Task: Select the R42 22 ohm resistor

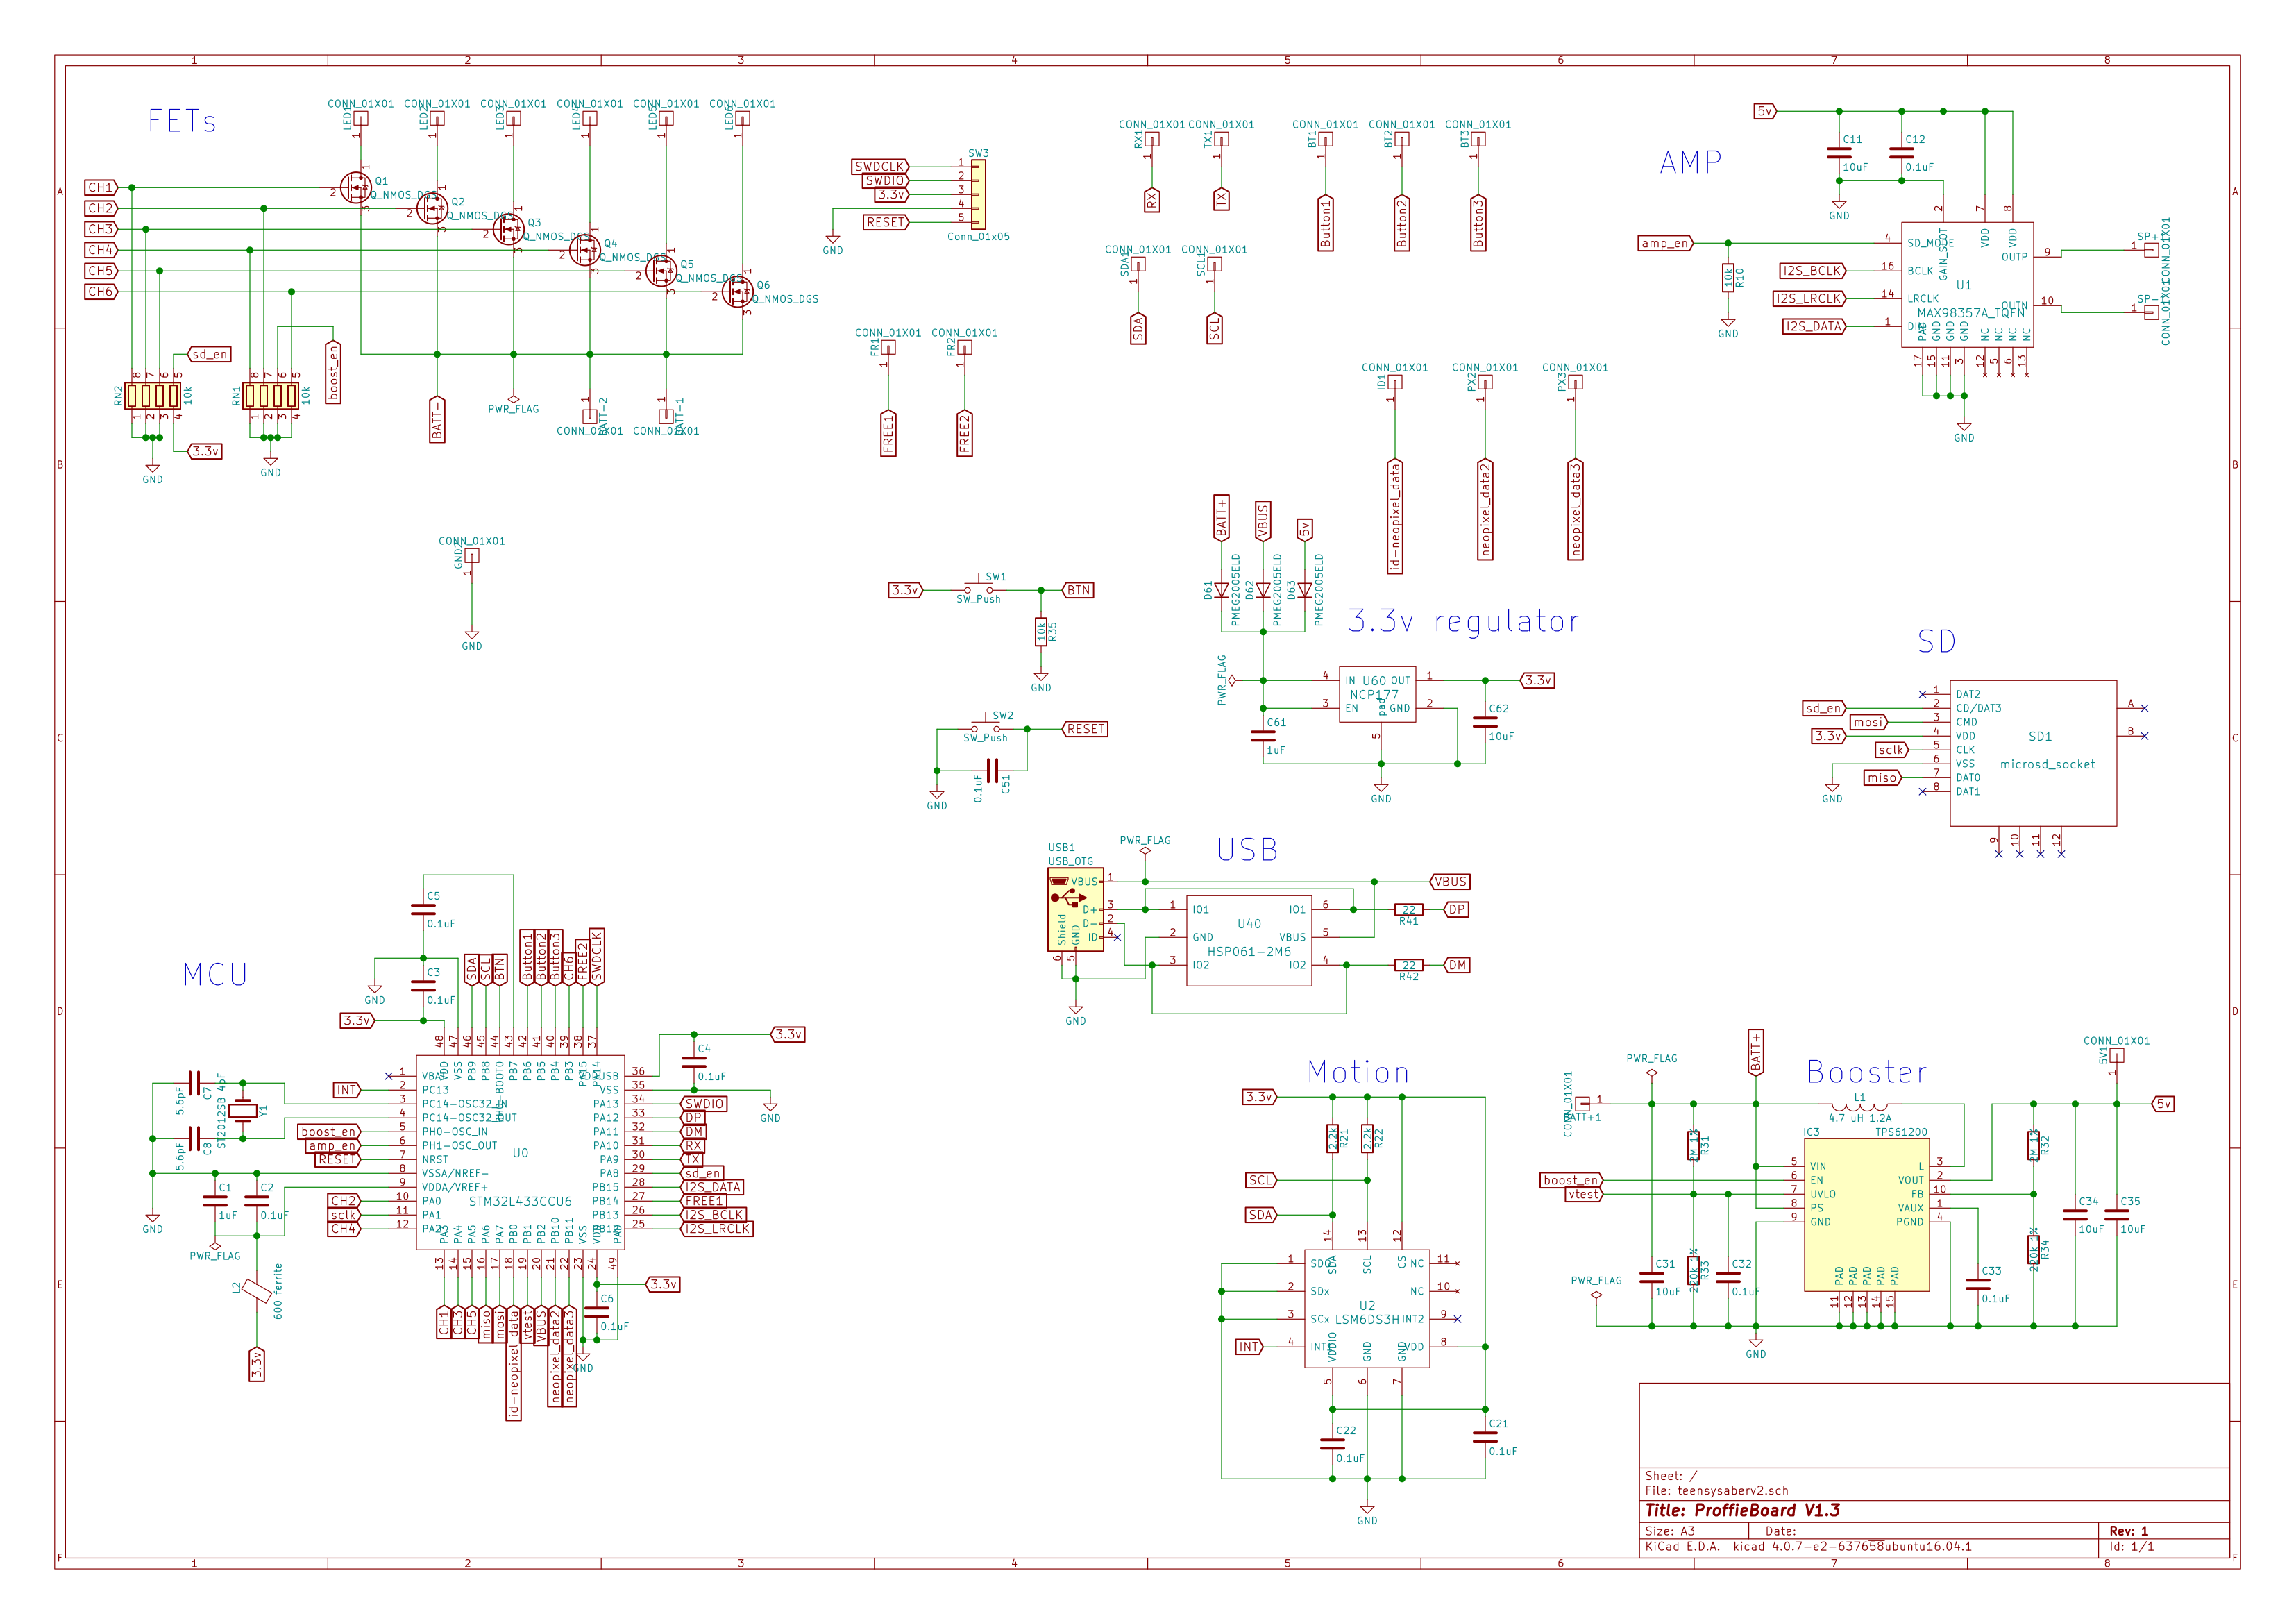Action: click(1408, 965)
